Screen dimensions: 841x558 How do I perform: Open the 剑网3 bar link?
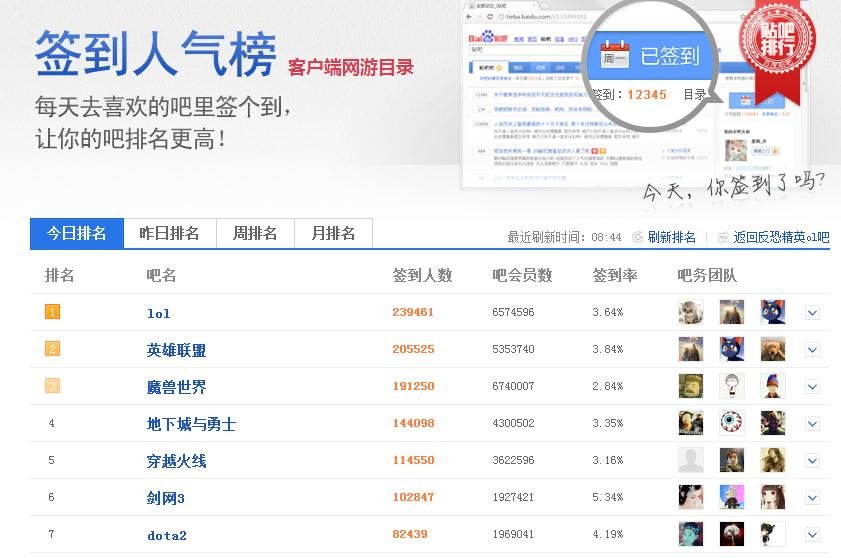click(166, 498)
